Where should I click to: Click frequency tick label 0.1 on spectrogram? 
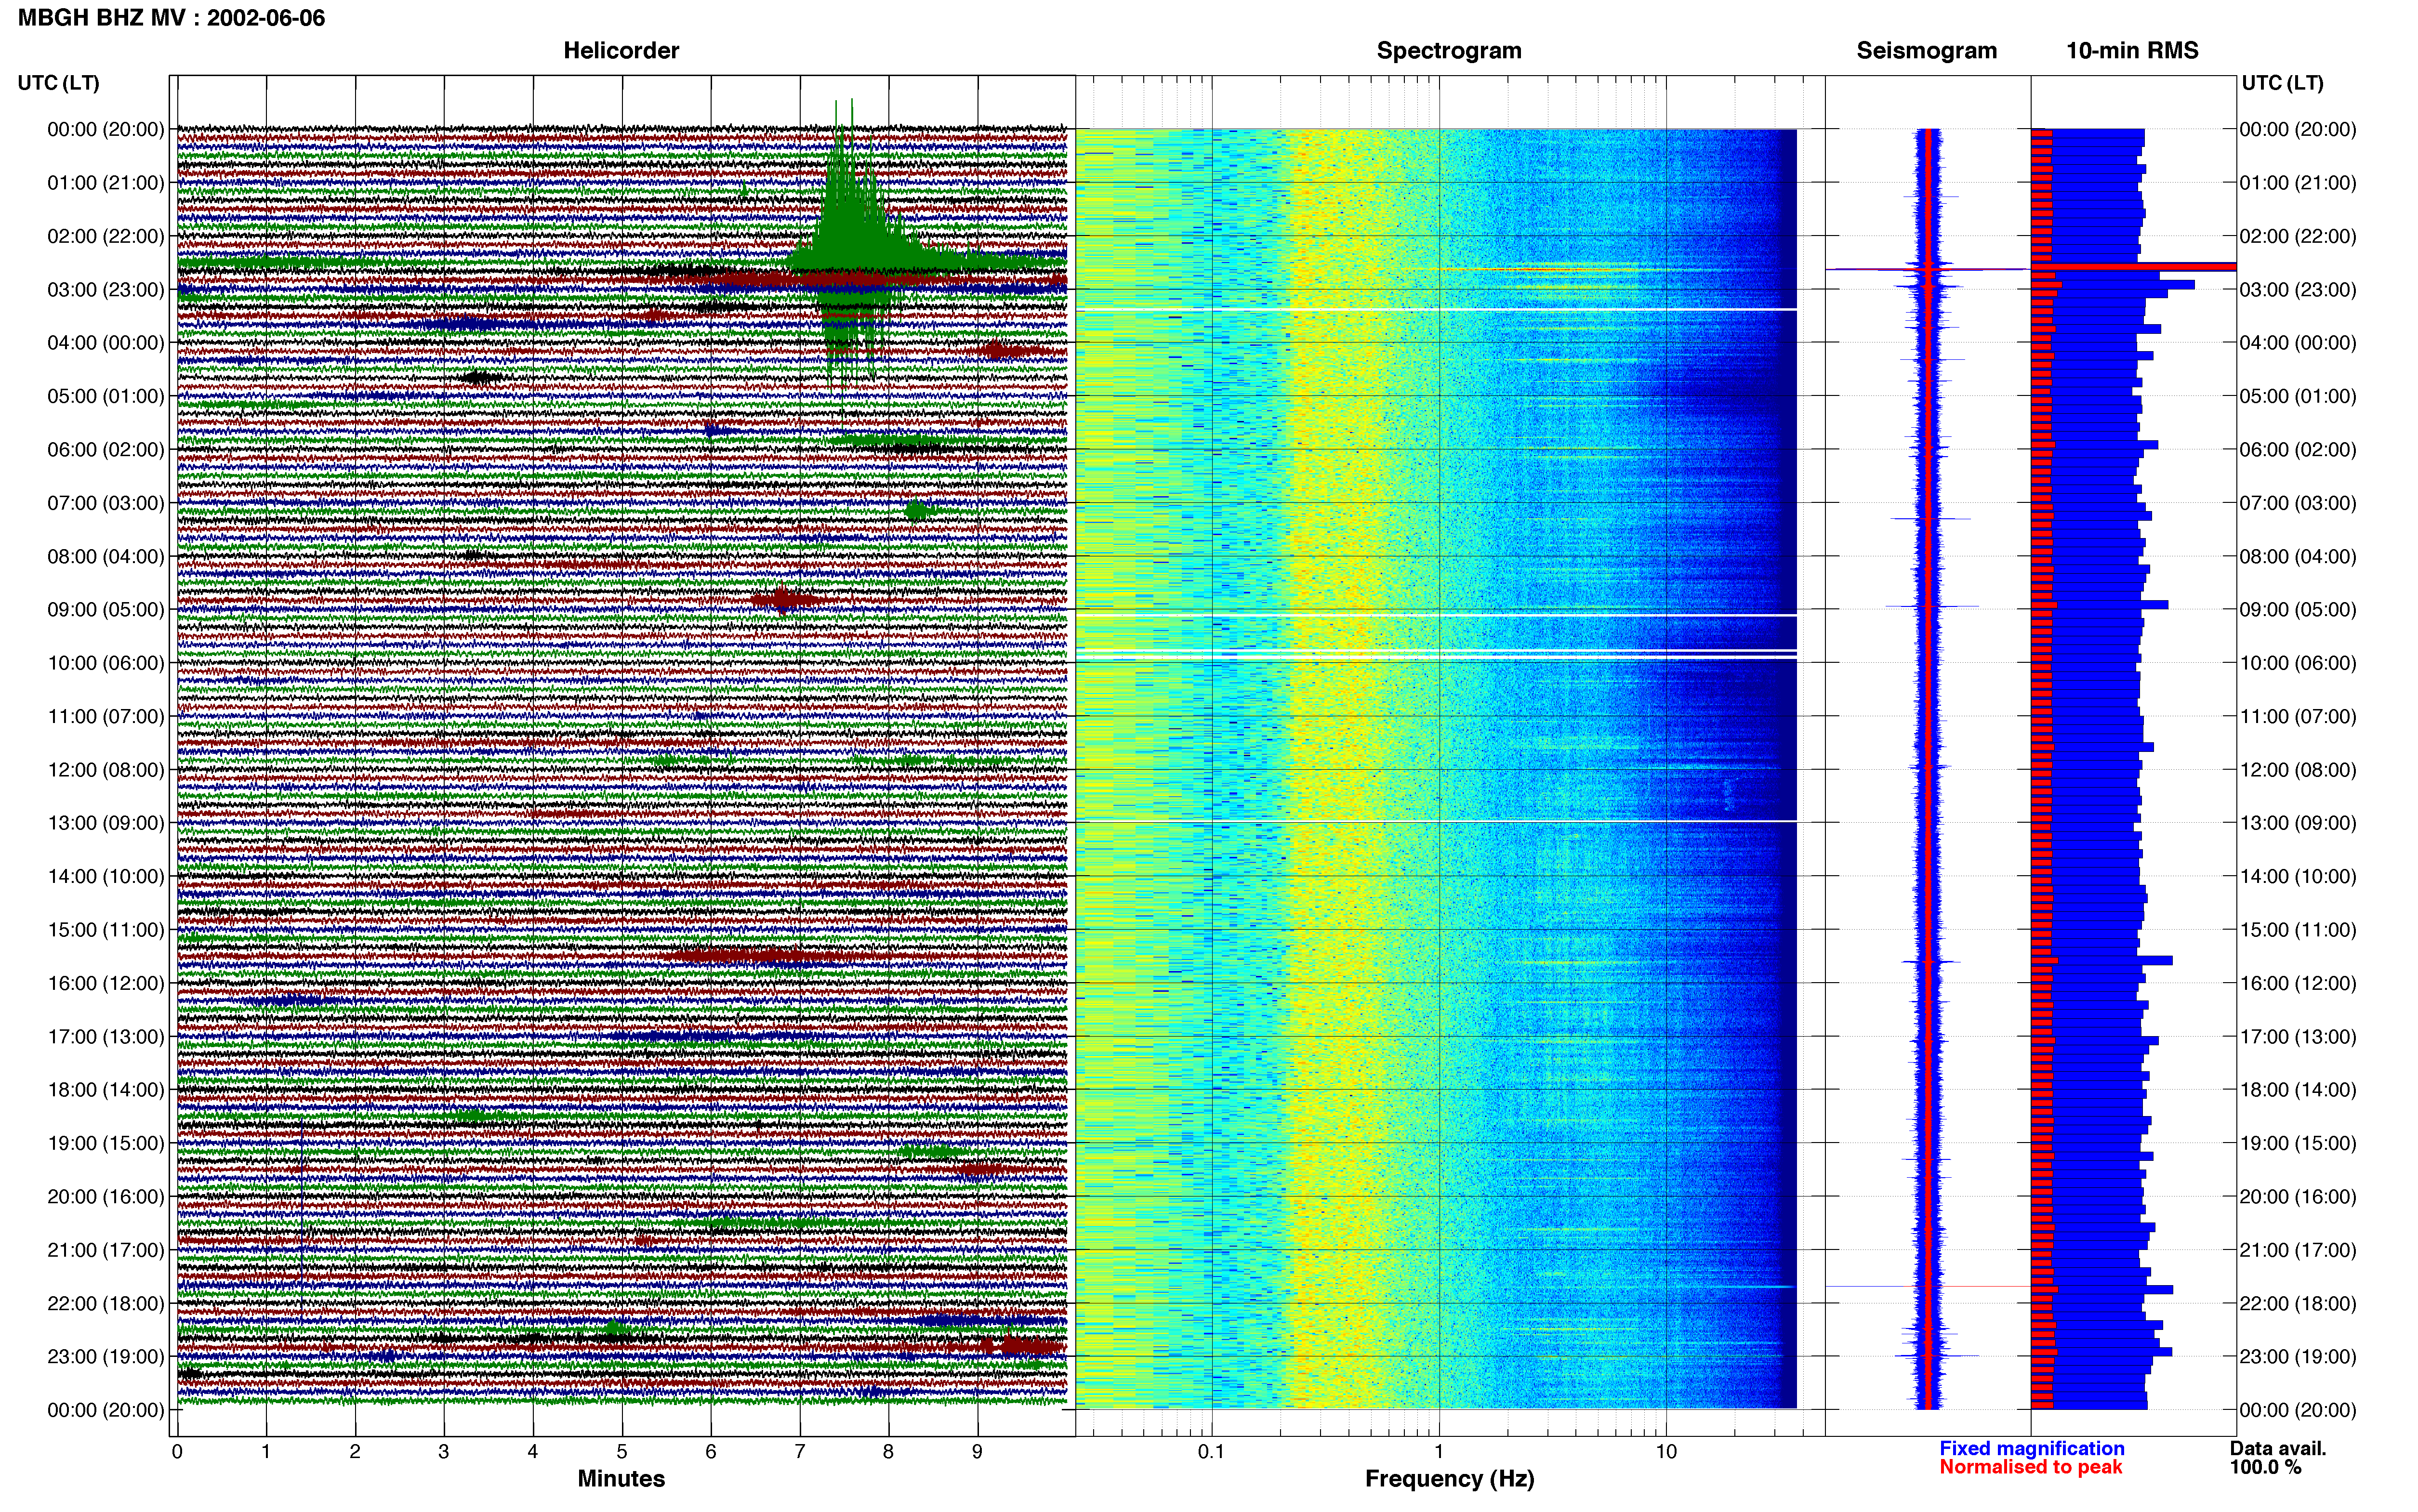tap(1211, 1451)
